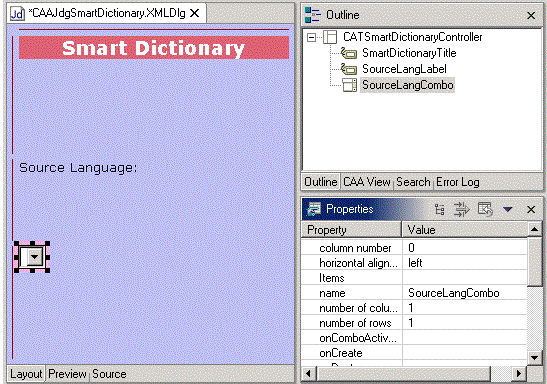Edit the number of colu... value

(465, 308)
